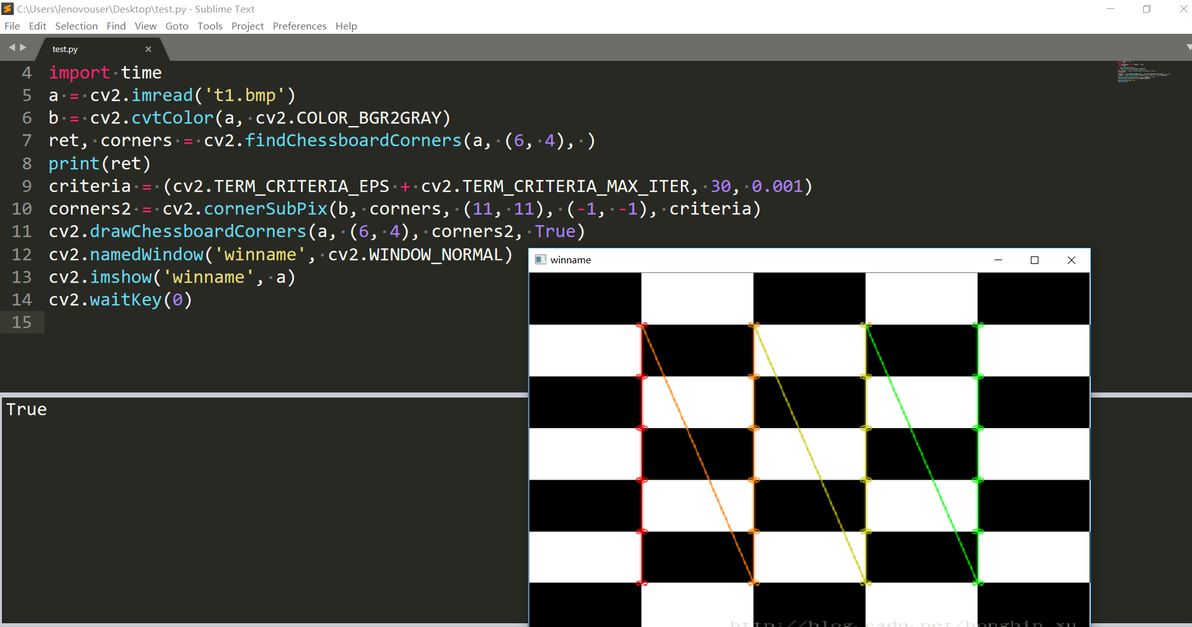Click the winname window icon
This screenshot has width=1192, height=627.
point(541,260)
